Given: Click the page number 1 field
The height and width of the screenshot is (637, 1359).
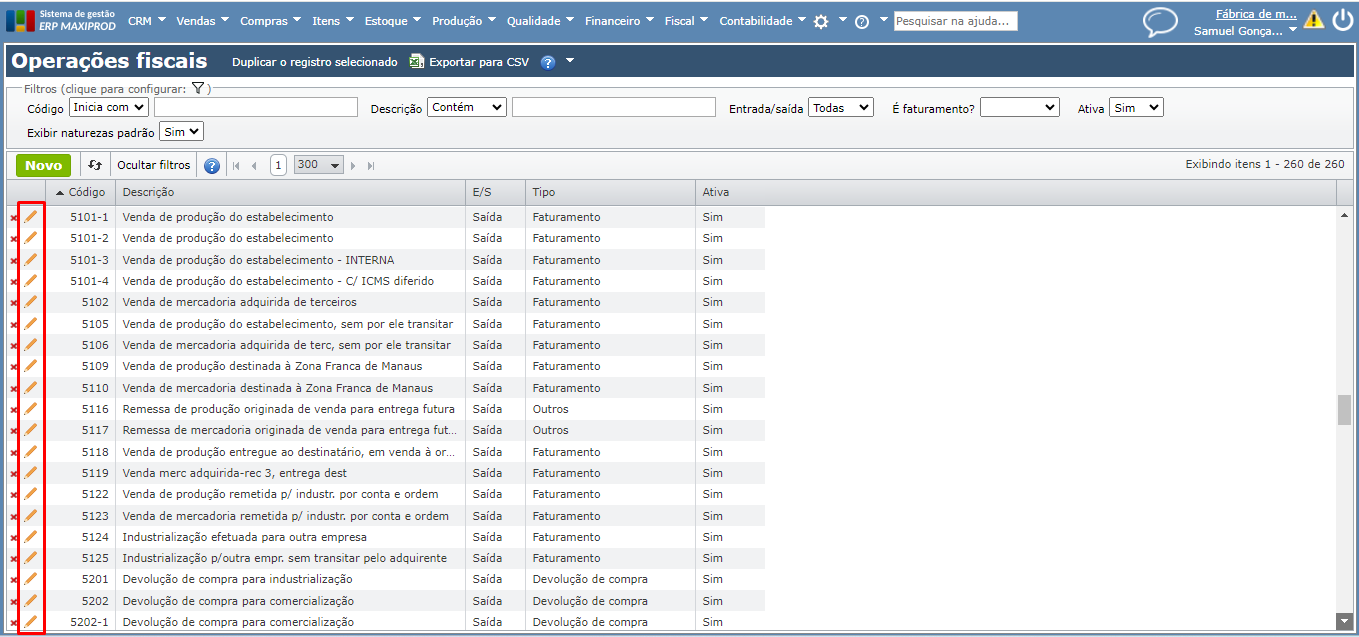Looking at the screenshot, I should [278, 165].
